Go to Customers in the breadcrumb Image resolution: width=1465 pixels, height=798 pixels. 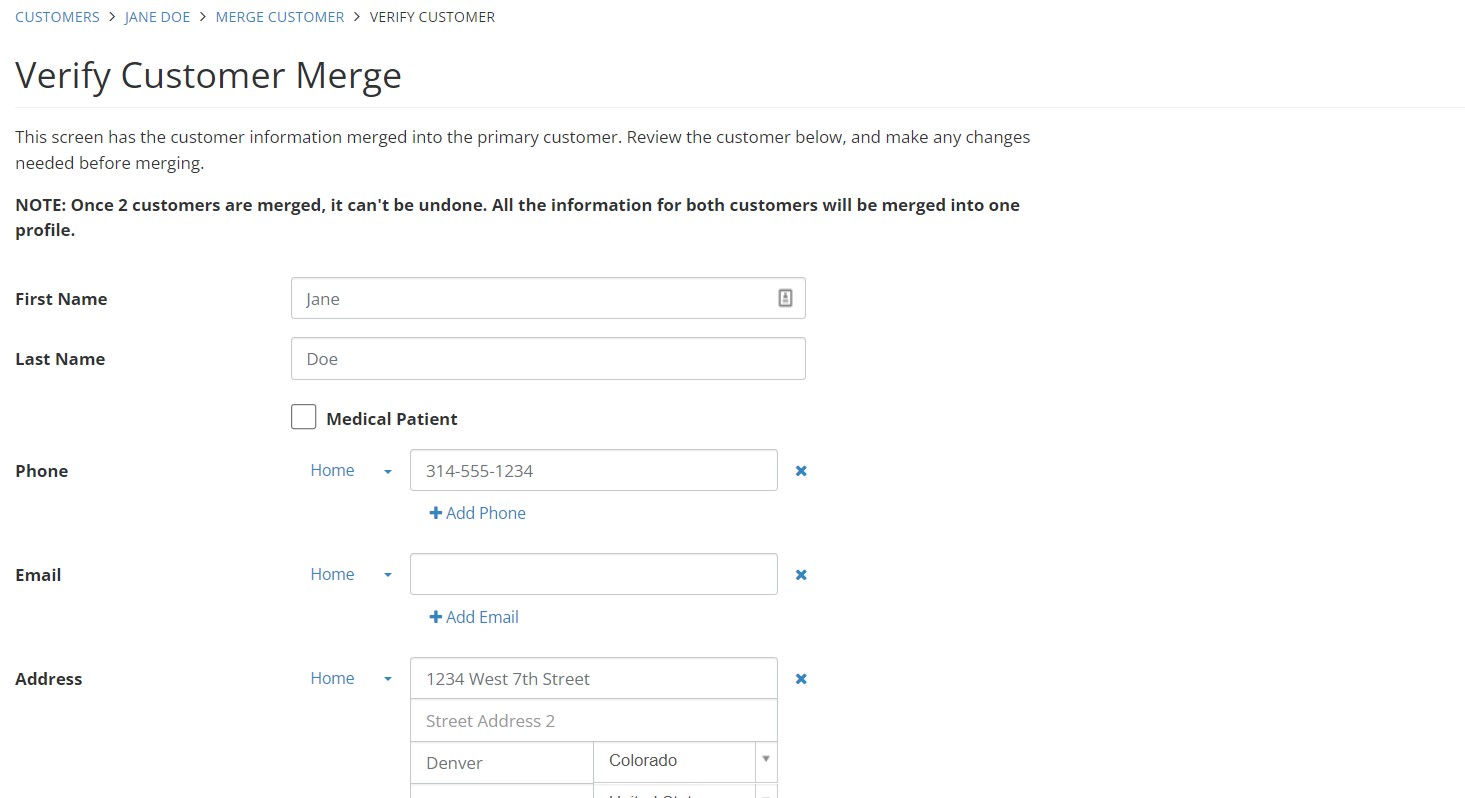[57, 17]
